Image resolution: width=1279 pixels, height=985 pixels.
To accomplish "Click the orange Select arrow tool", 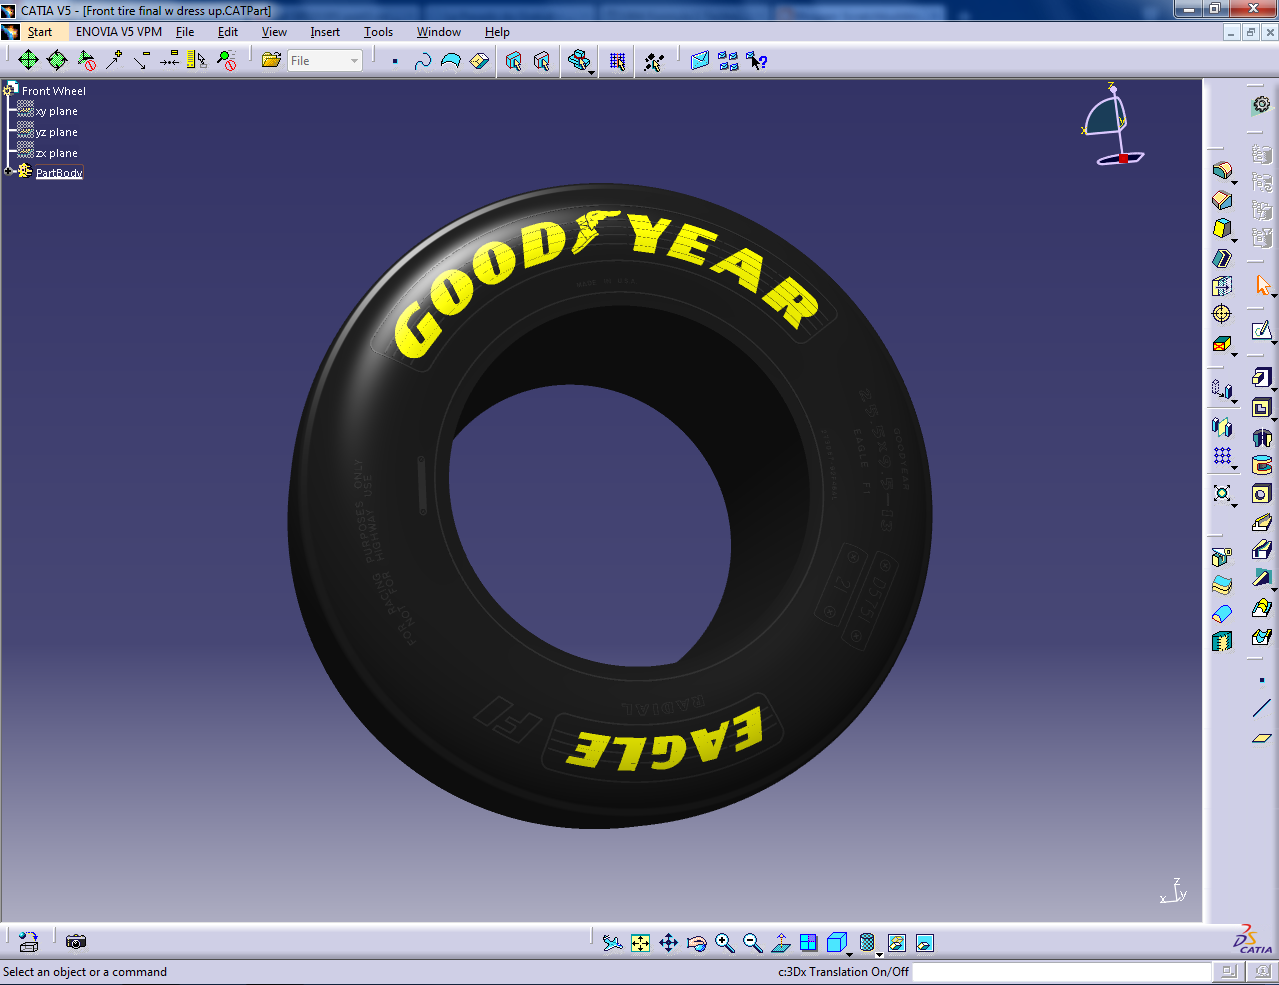I will coord(1263,286).
